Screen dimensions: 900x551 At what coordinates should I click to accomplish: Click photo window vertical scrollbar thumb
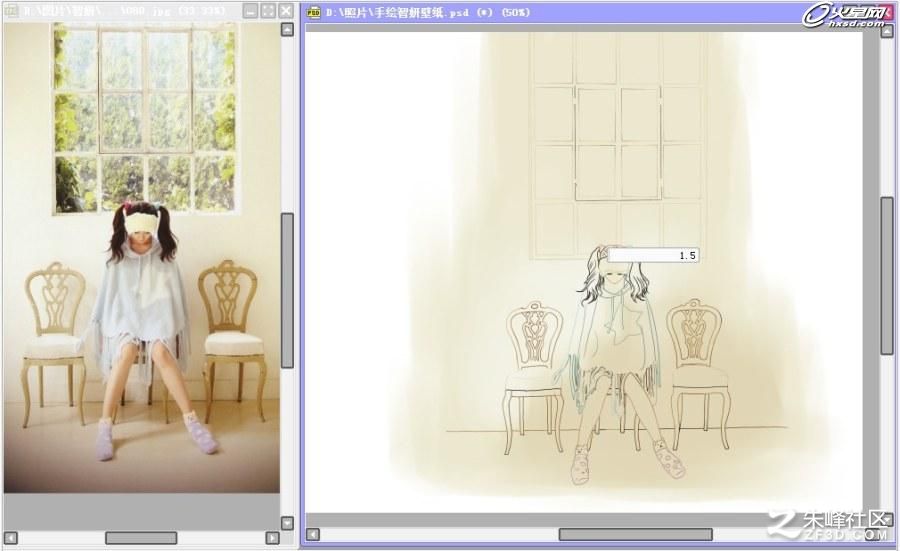point(287,290)
